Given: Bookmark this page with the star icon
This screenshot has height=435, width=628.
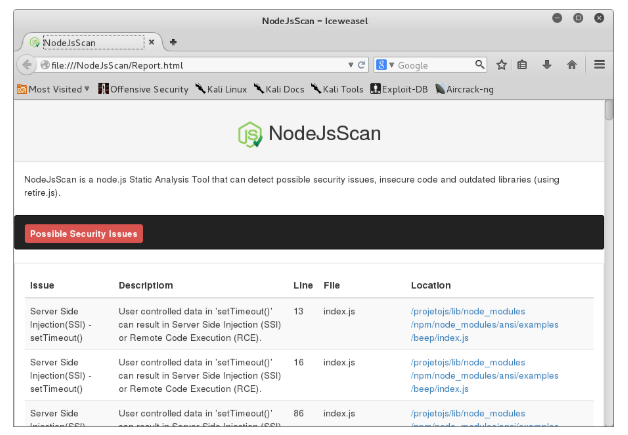Looking at the screenshot, I should 501,64.
